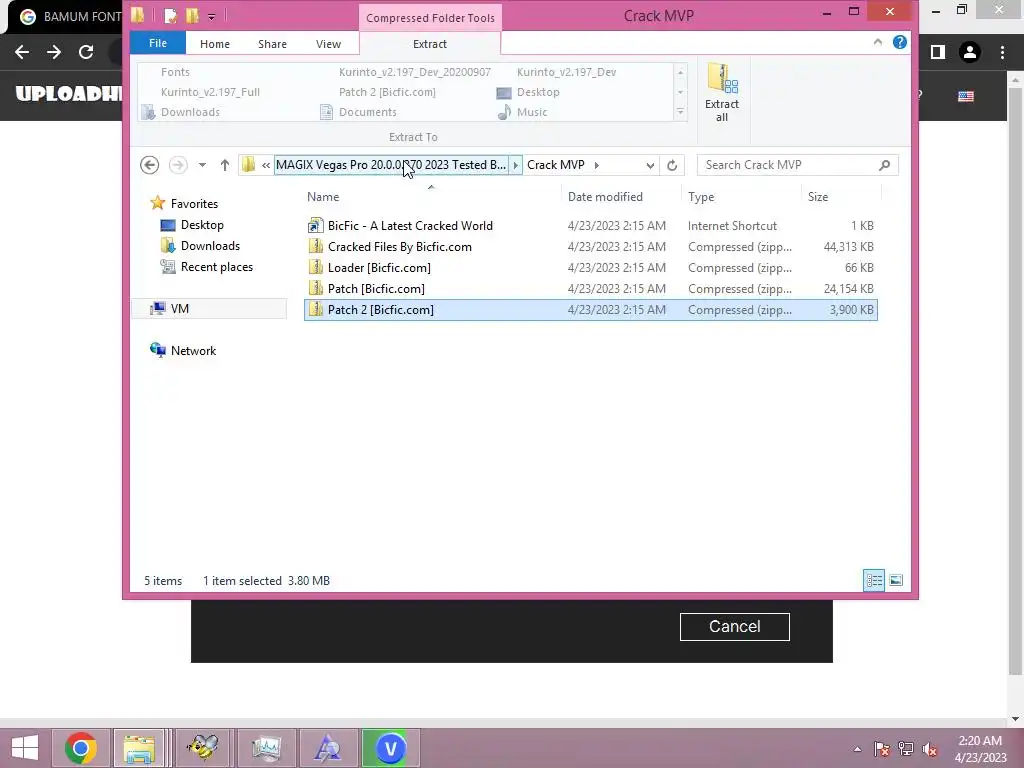Choose Fonts as extract destination
The image size is (1024, 768).
tap(175, 72)
